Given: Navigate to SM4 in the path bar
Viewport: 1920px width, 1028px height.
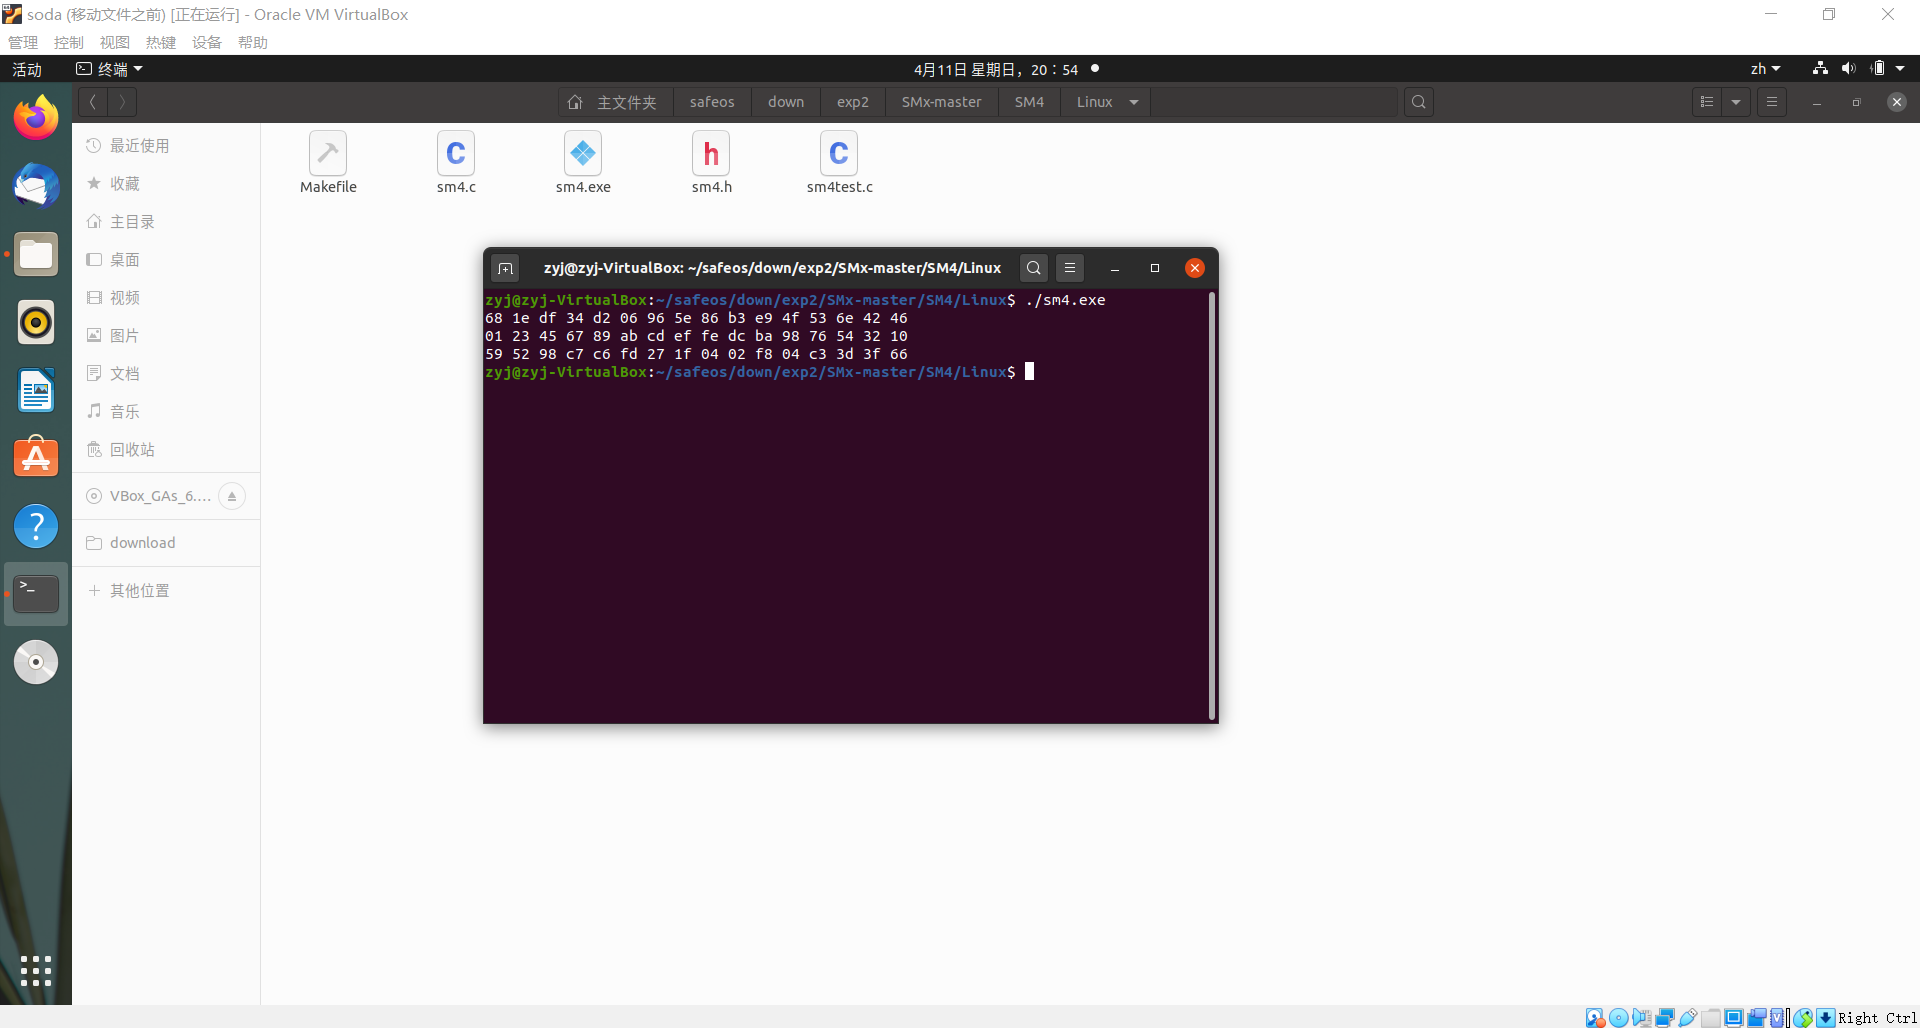Looking at the screenshot, I should (x=1029, y=102).
